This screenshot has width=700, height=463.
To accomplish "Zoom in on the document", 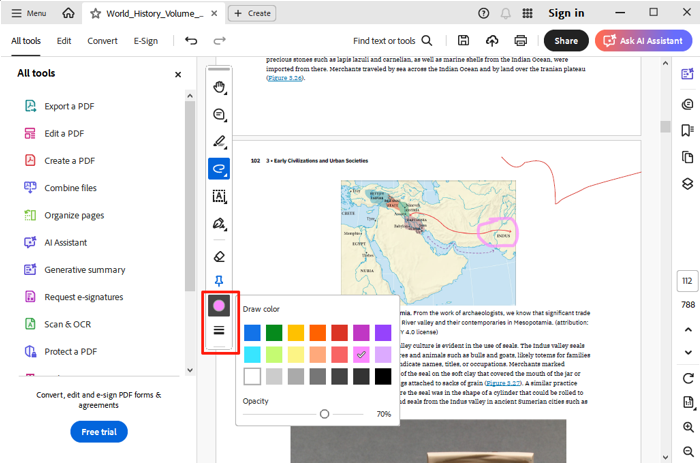I will click(688, 427).
